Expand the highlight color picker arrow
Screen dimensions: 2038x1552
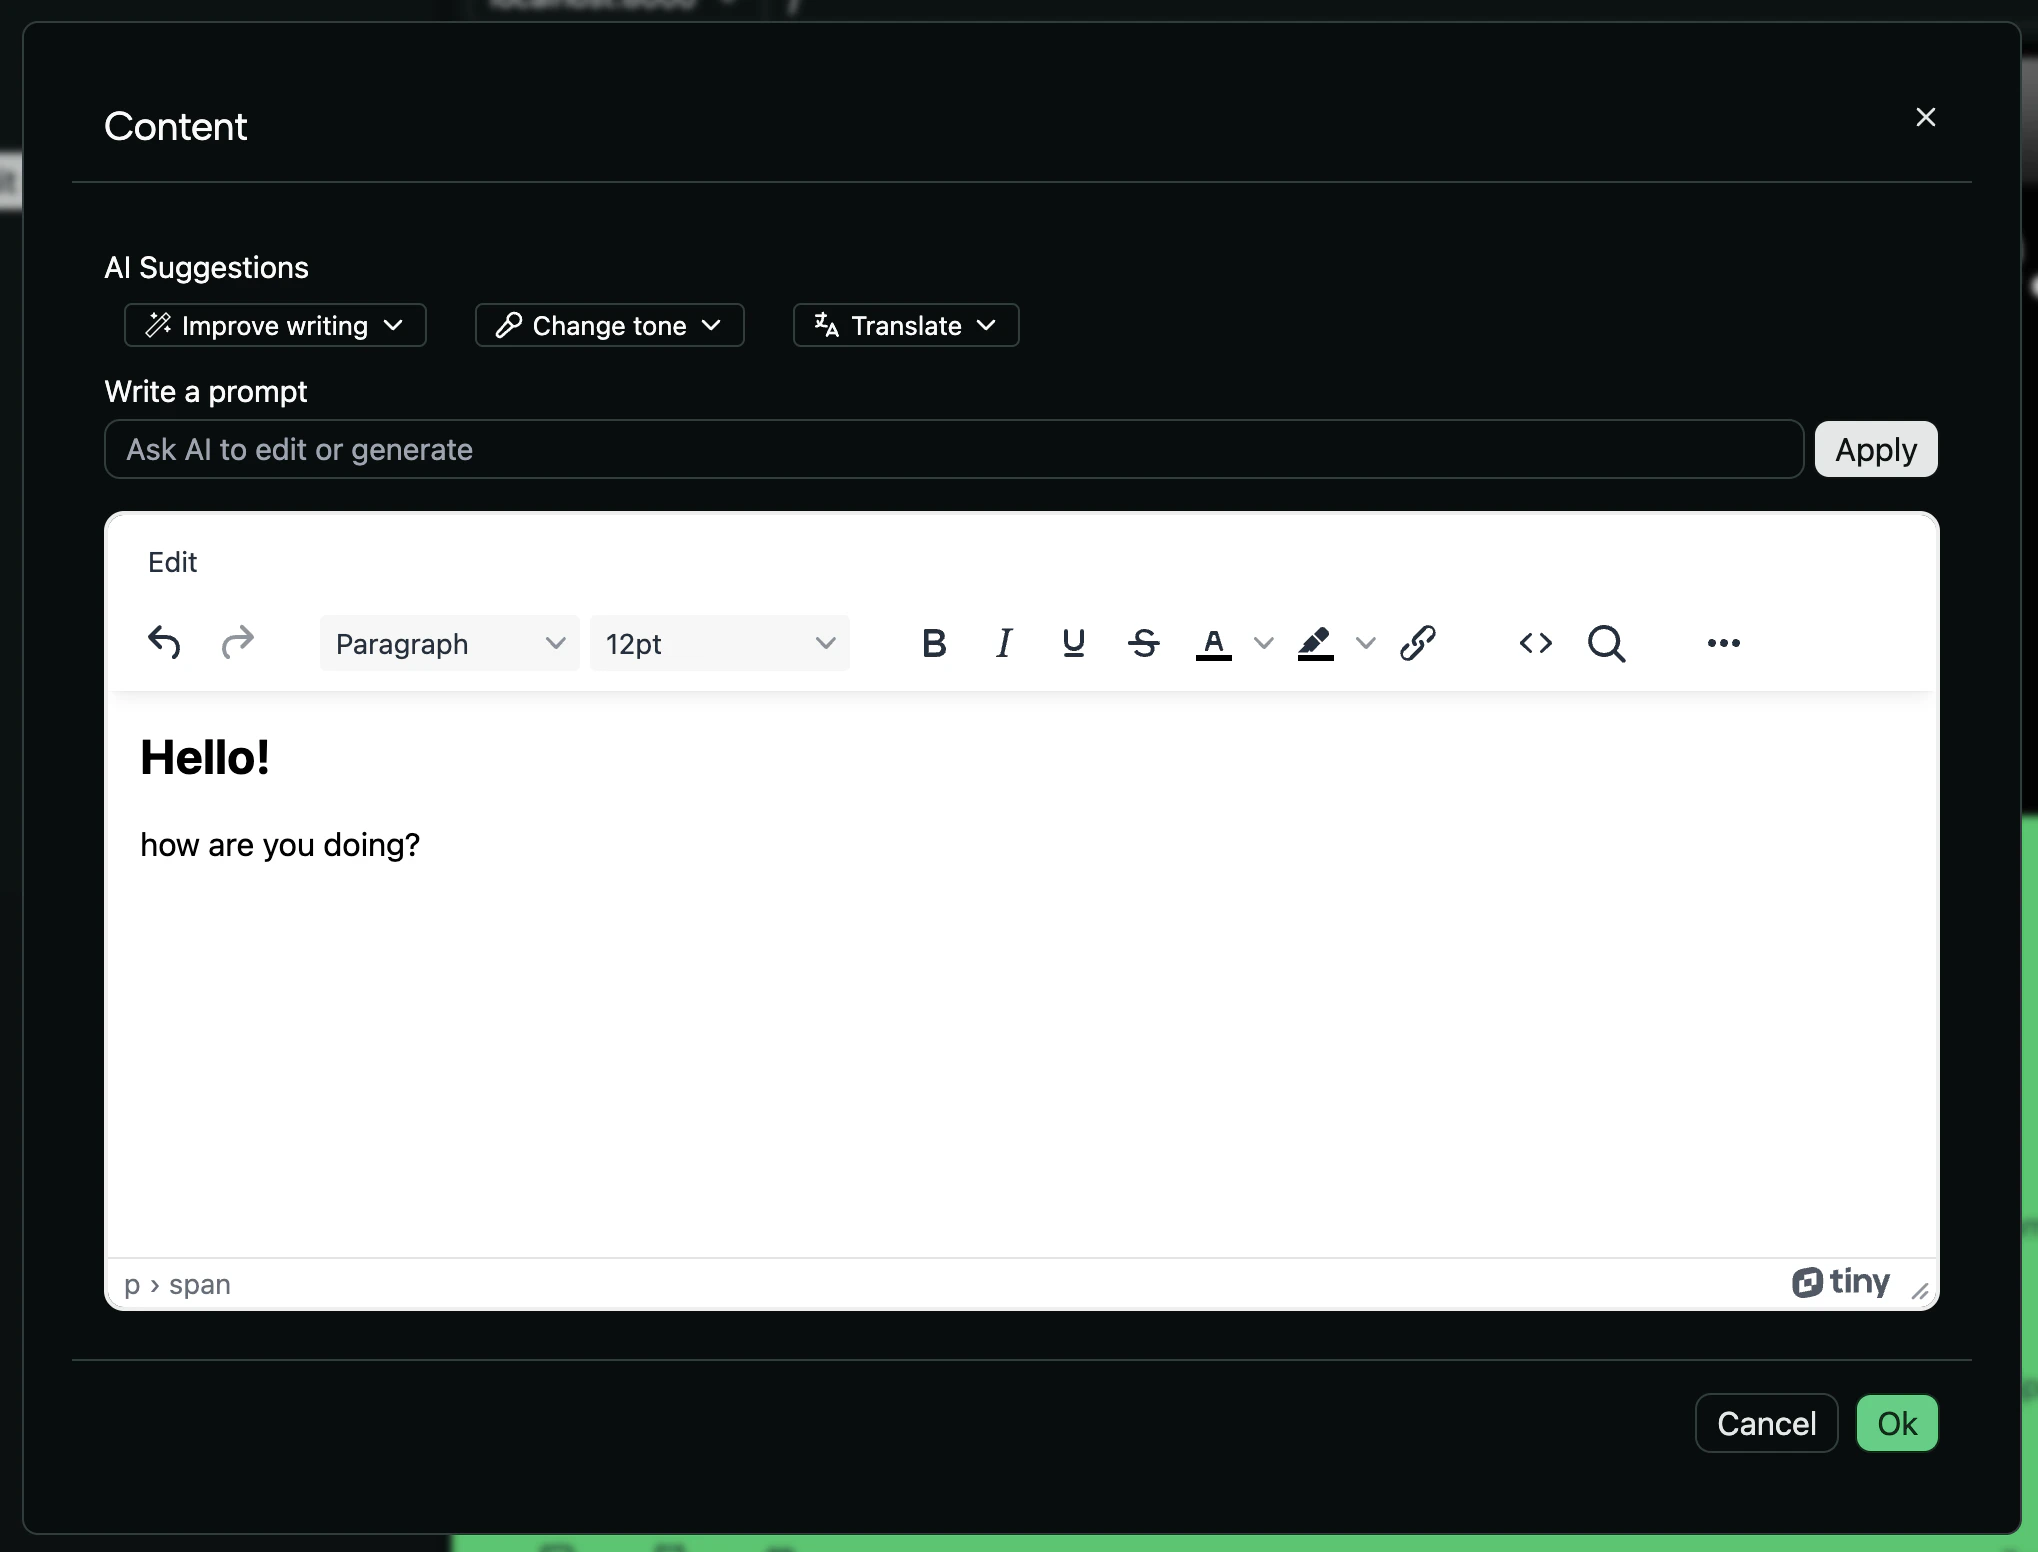point(1366,643)
